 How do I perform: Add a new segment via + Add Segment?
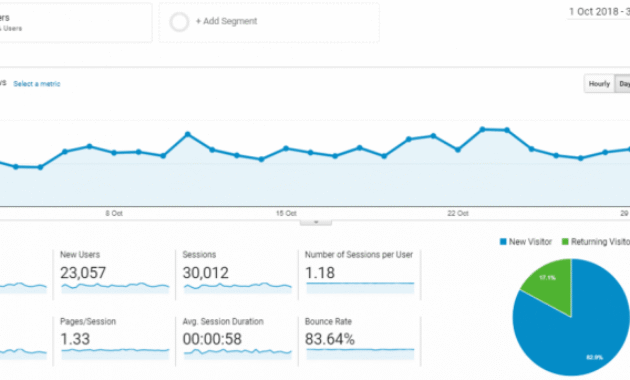[226, 21]
